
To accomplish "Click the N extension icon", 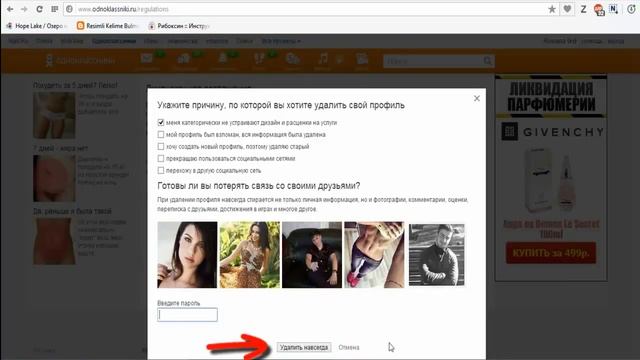I will pos(613,9).
